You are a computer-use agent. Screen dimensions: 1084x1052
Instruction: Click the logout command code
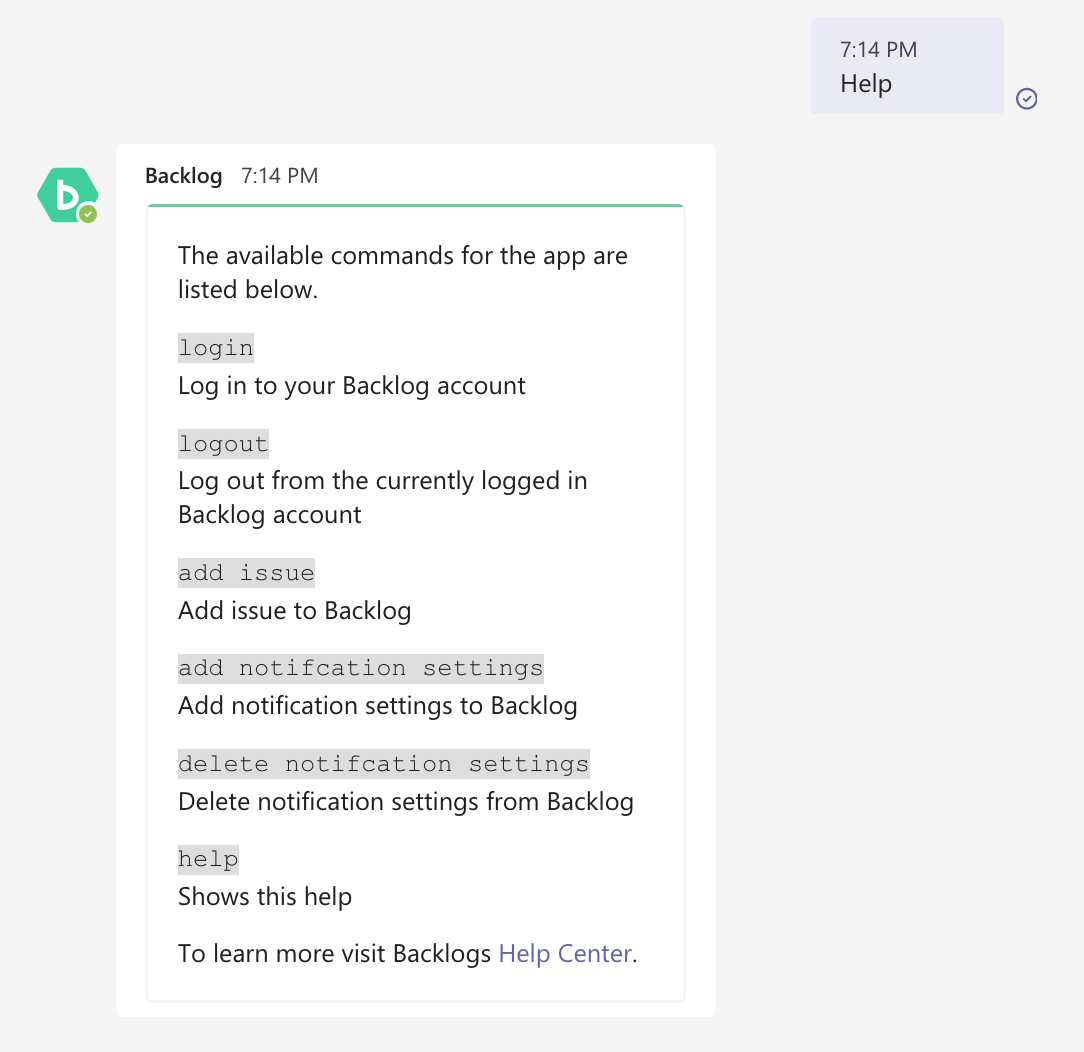click(223, 444)
